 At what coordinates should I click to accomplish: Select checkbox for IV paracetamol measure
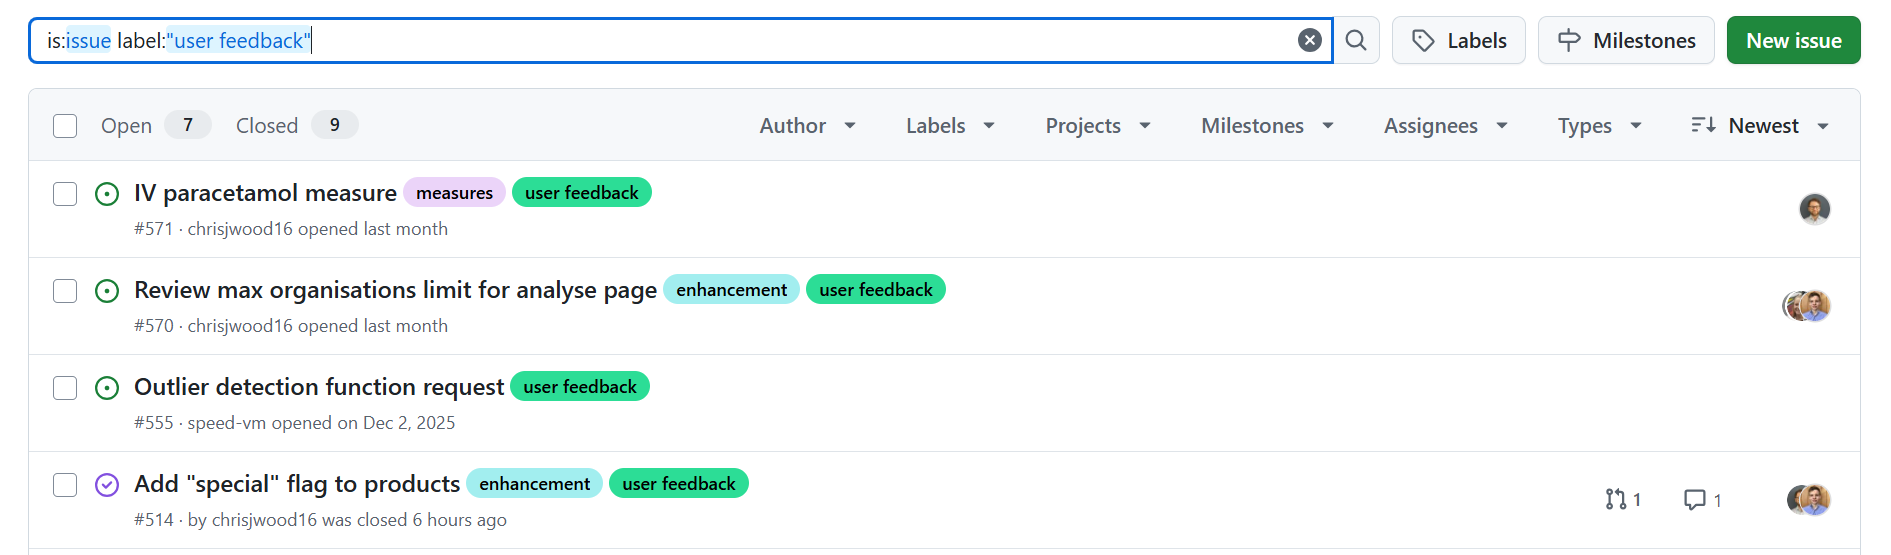(x=65, y=194)
